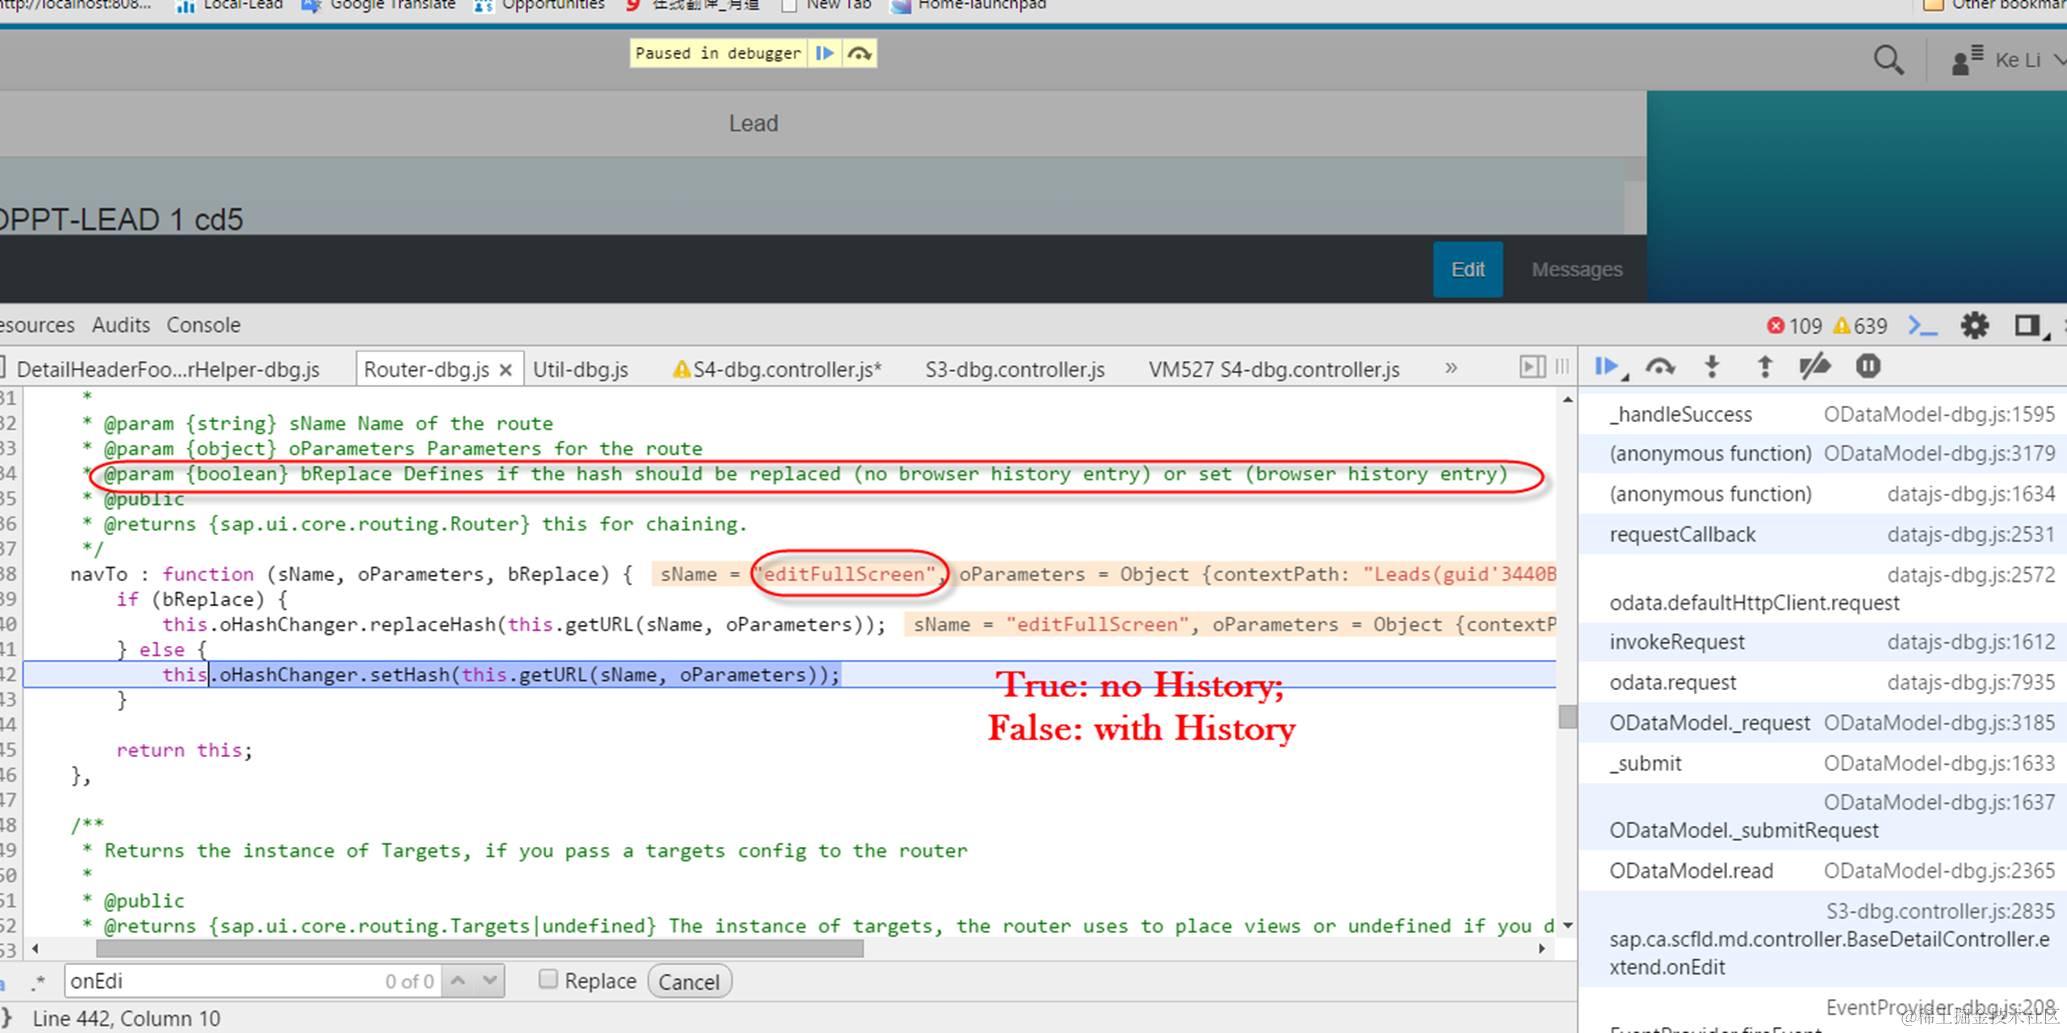Open Opportunities bookmark
This screenshot has width=2067, height=1033.
click(539, 6)
